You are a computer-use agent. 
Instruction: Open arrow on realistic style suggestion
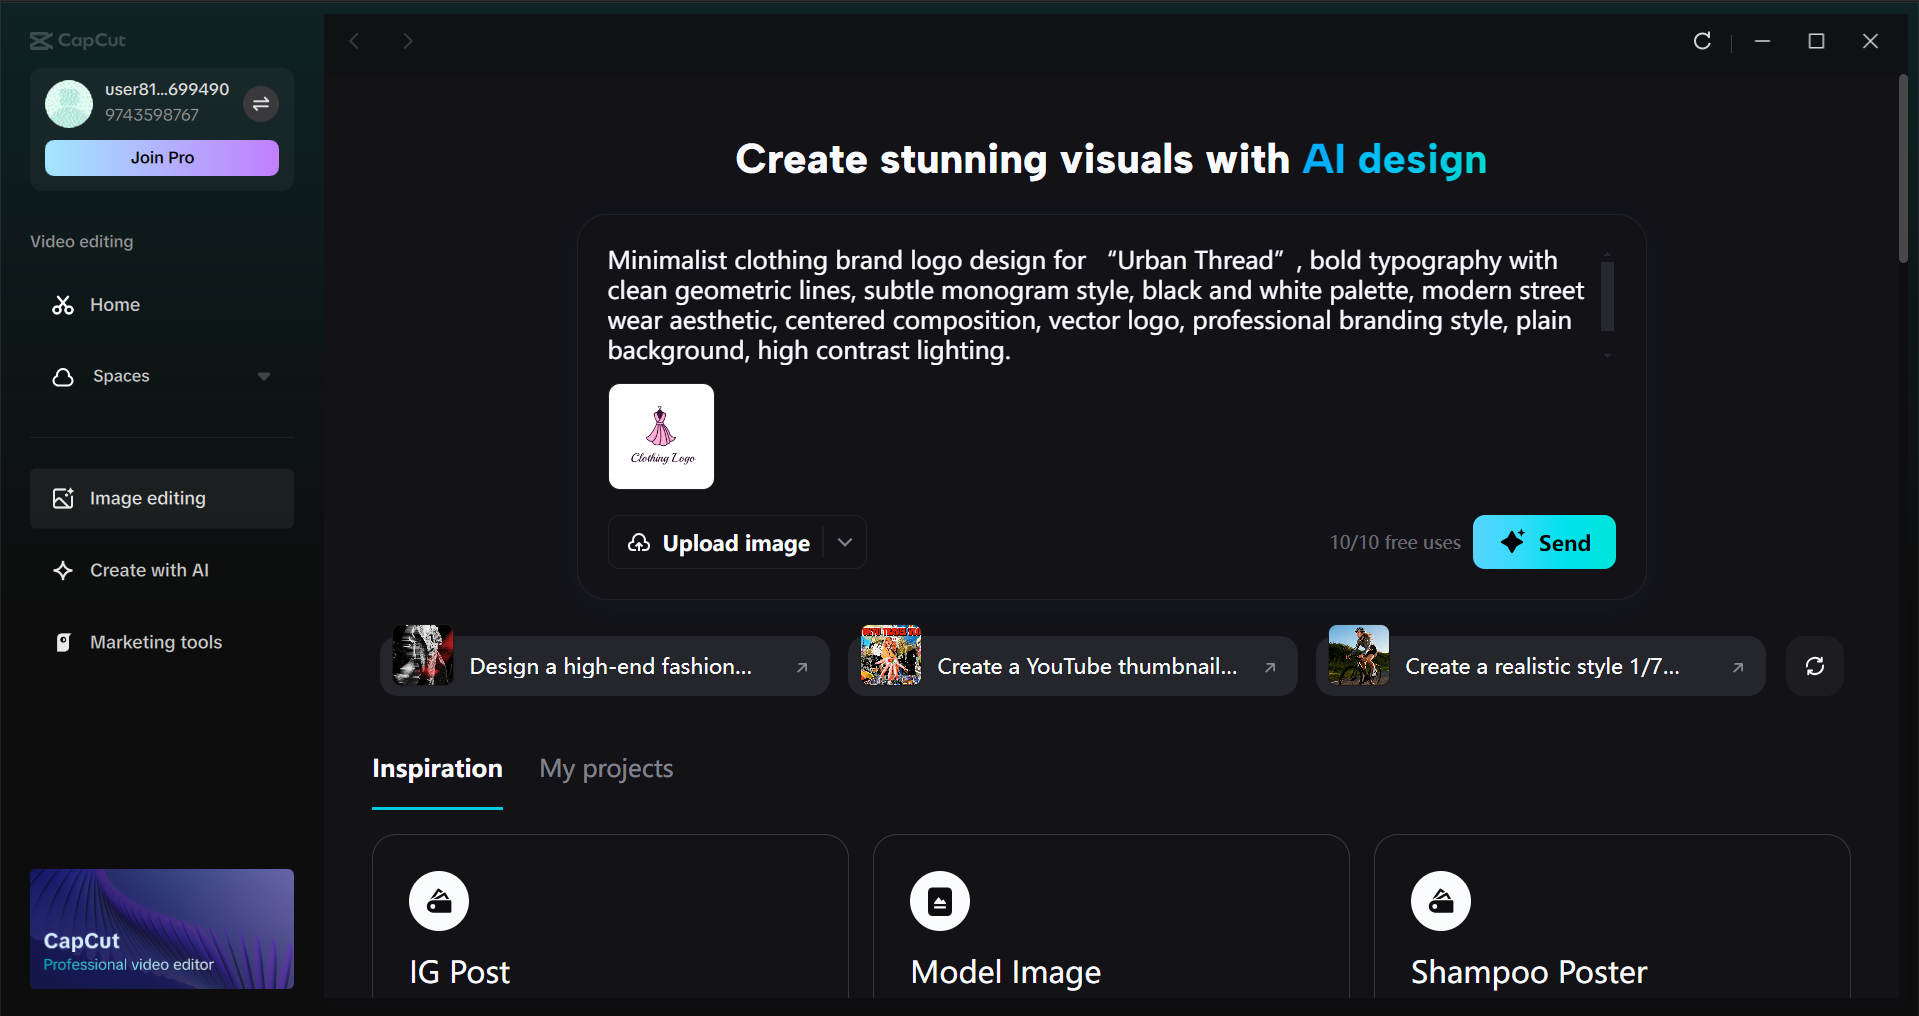coord(1738,667)
